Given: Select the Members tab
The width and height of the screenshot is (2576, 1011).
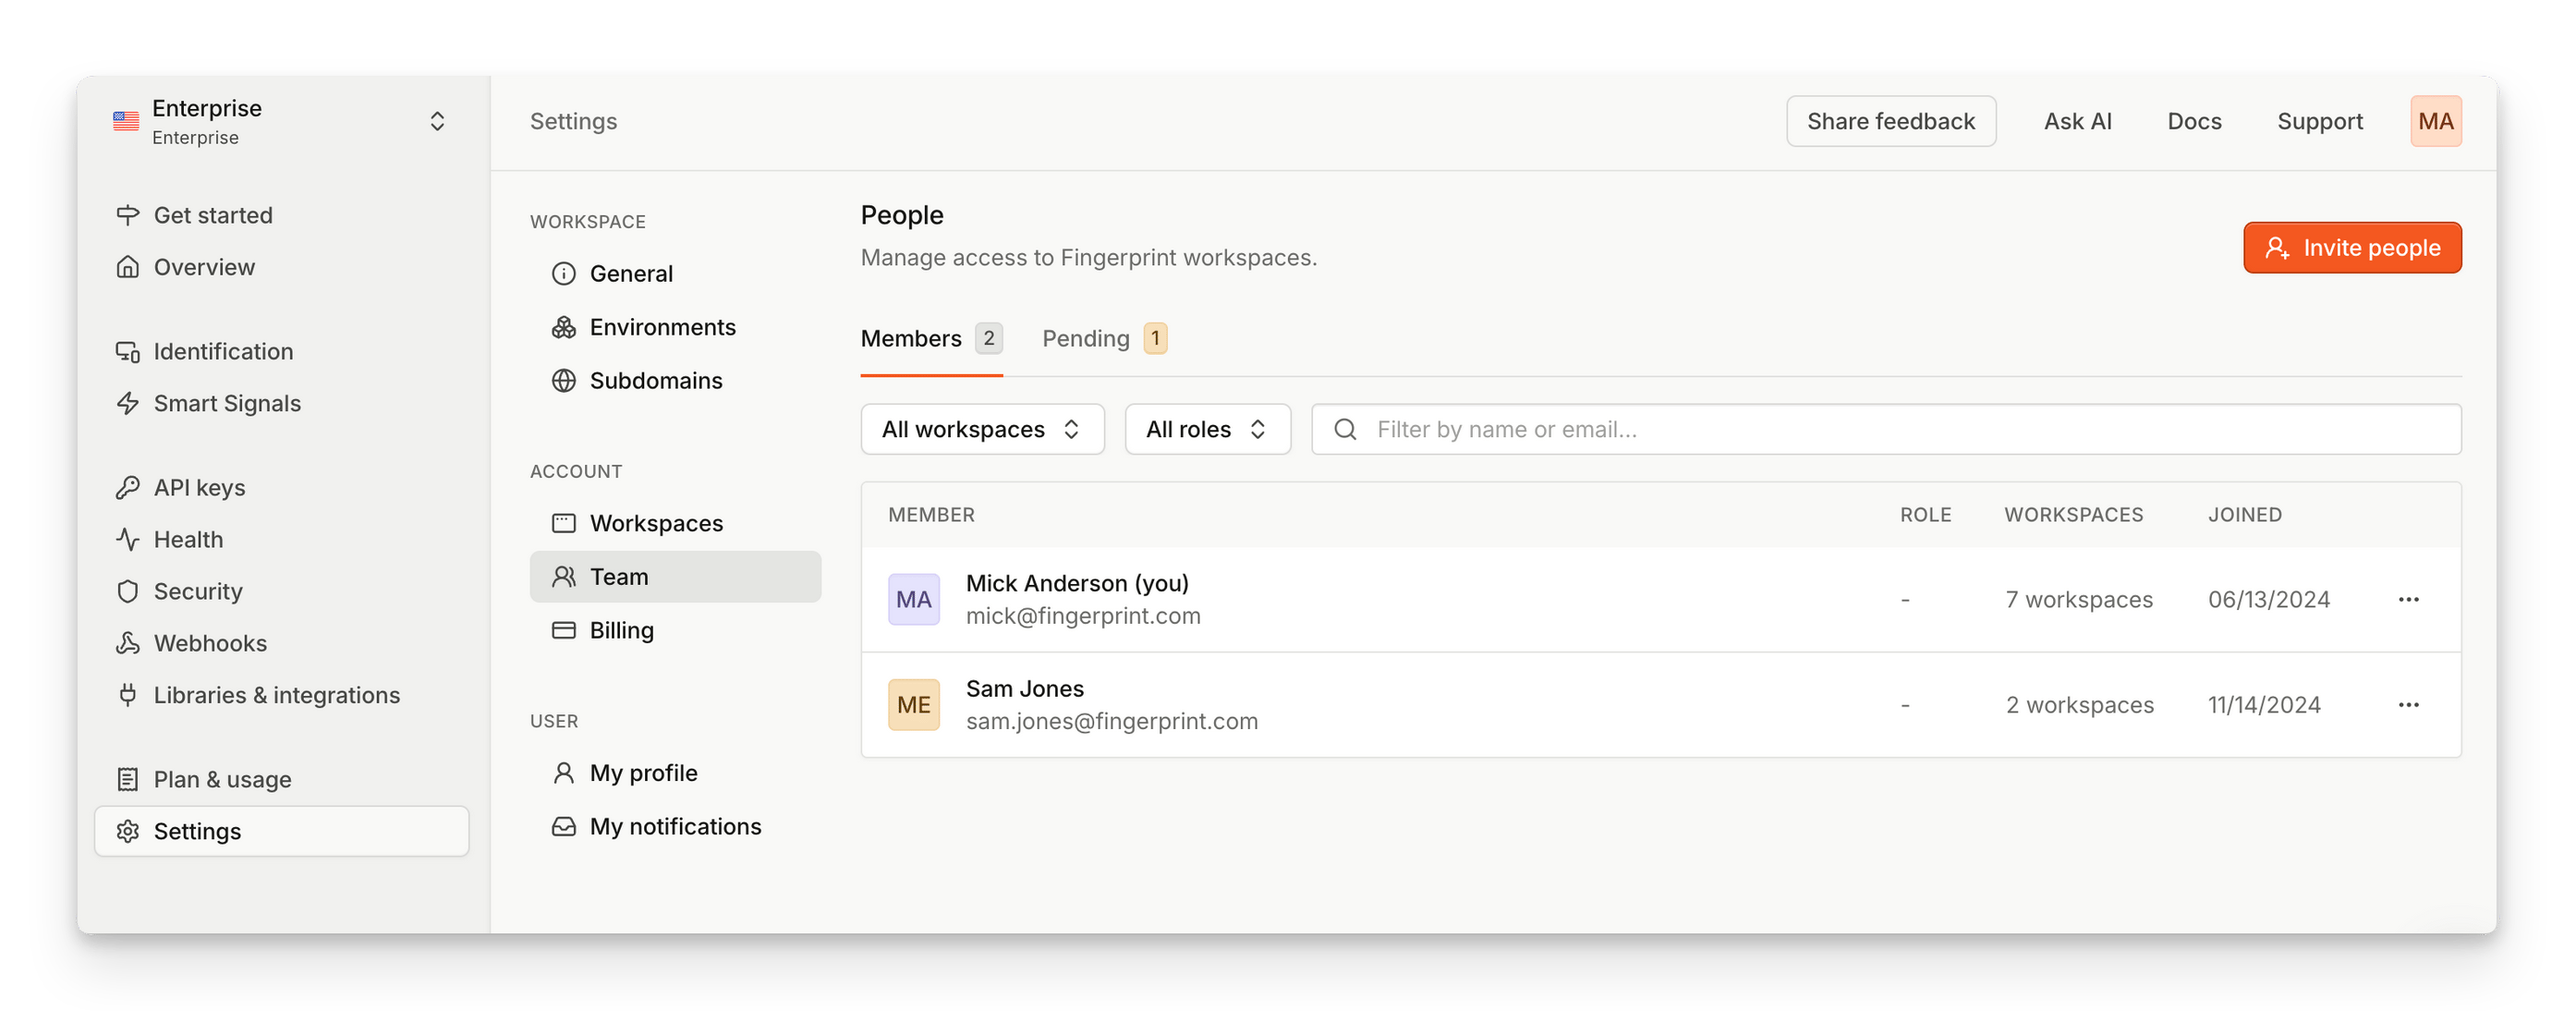Looking at the screenshot, I should [x=931, y=338].
